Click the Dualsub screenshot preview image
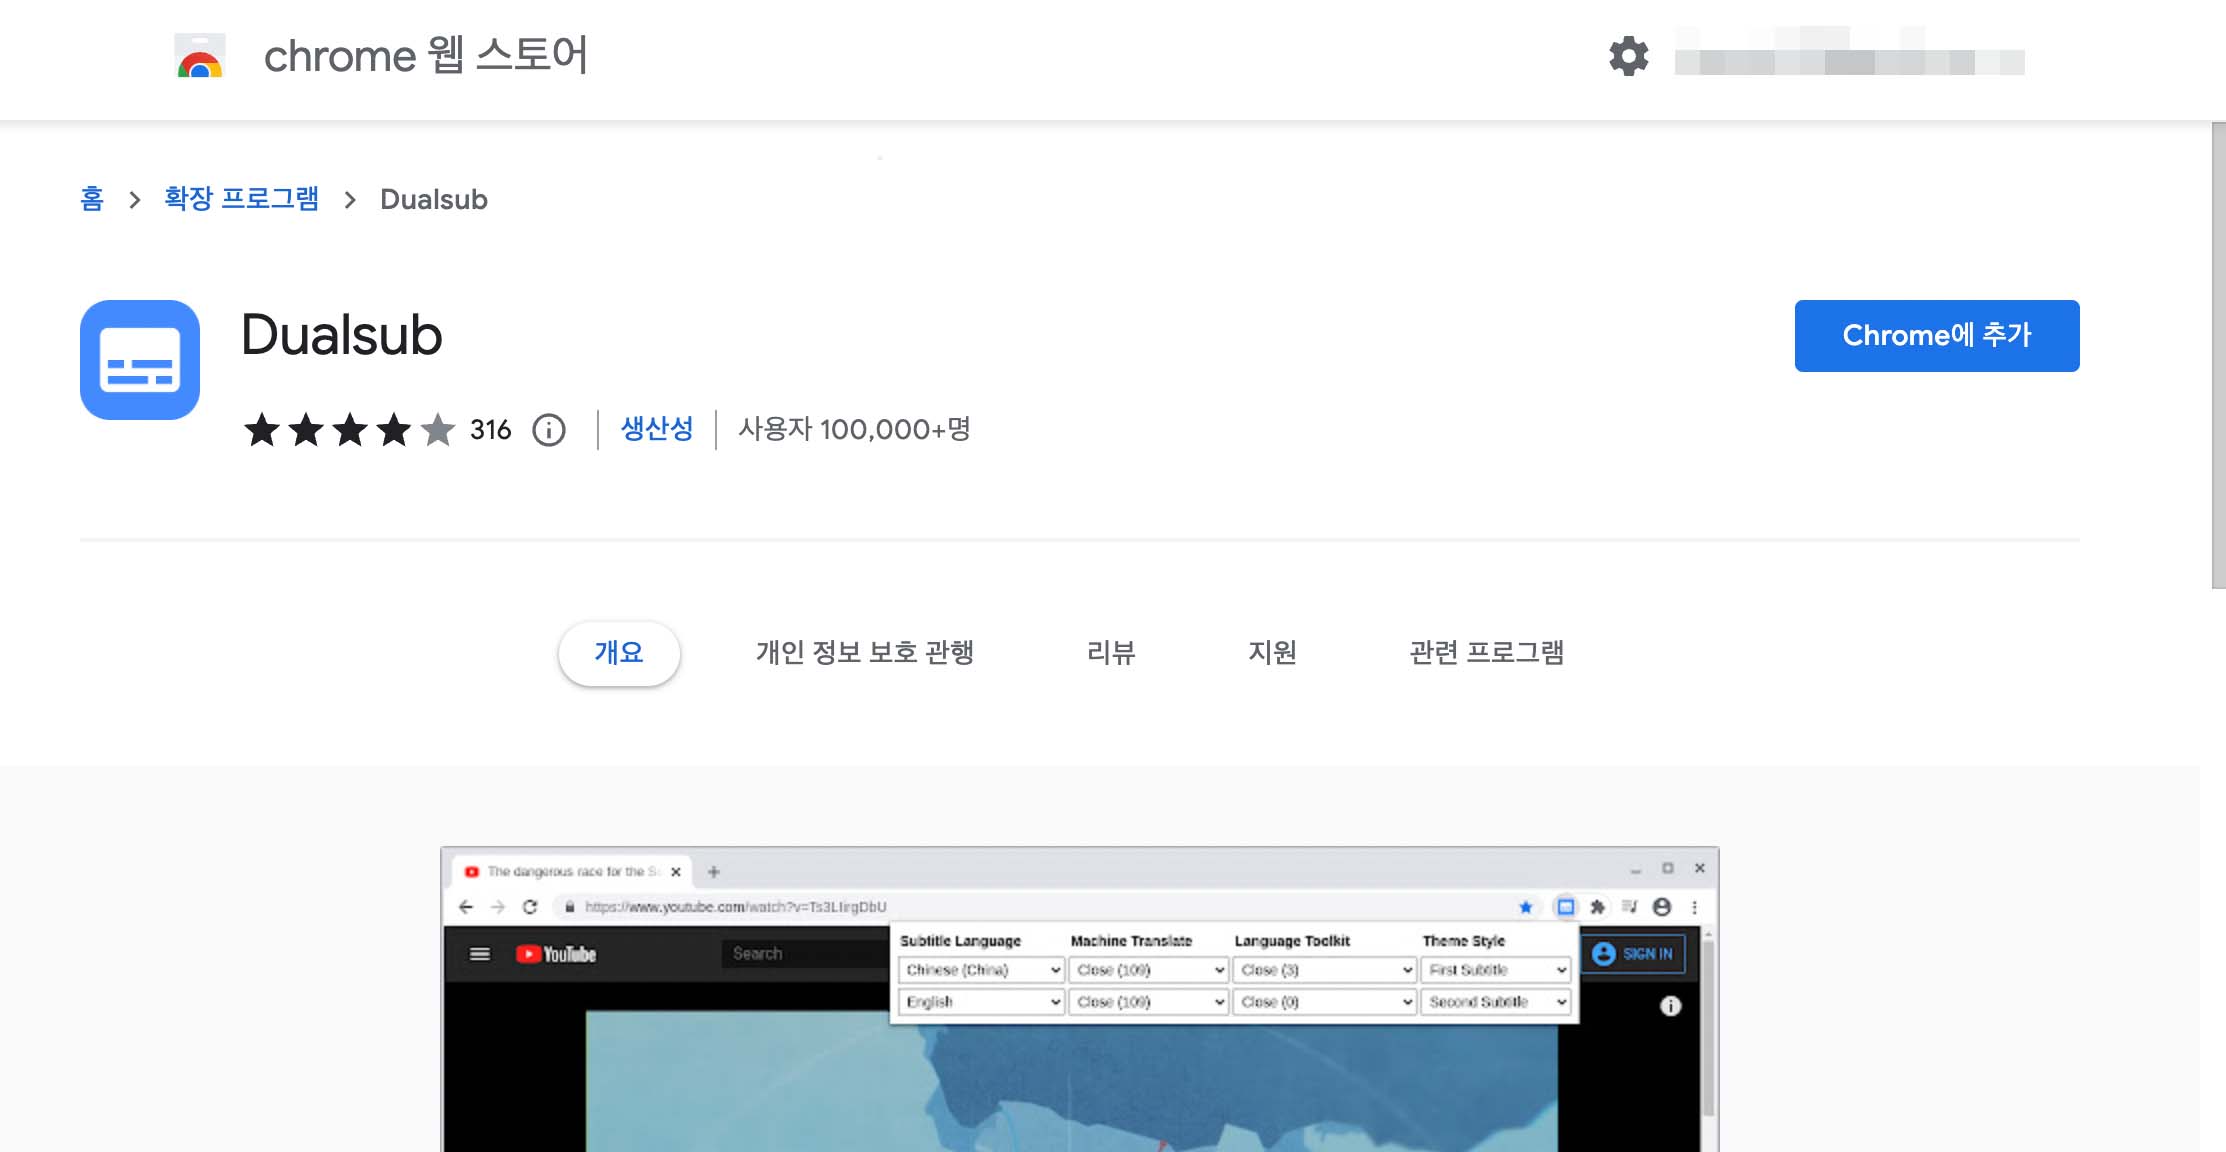Screen dimensions: 2226x1152 (1080, 1000)
